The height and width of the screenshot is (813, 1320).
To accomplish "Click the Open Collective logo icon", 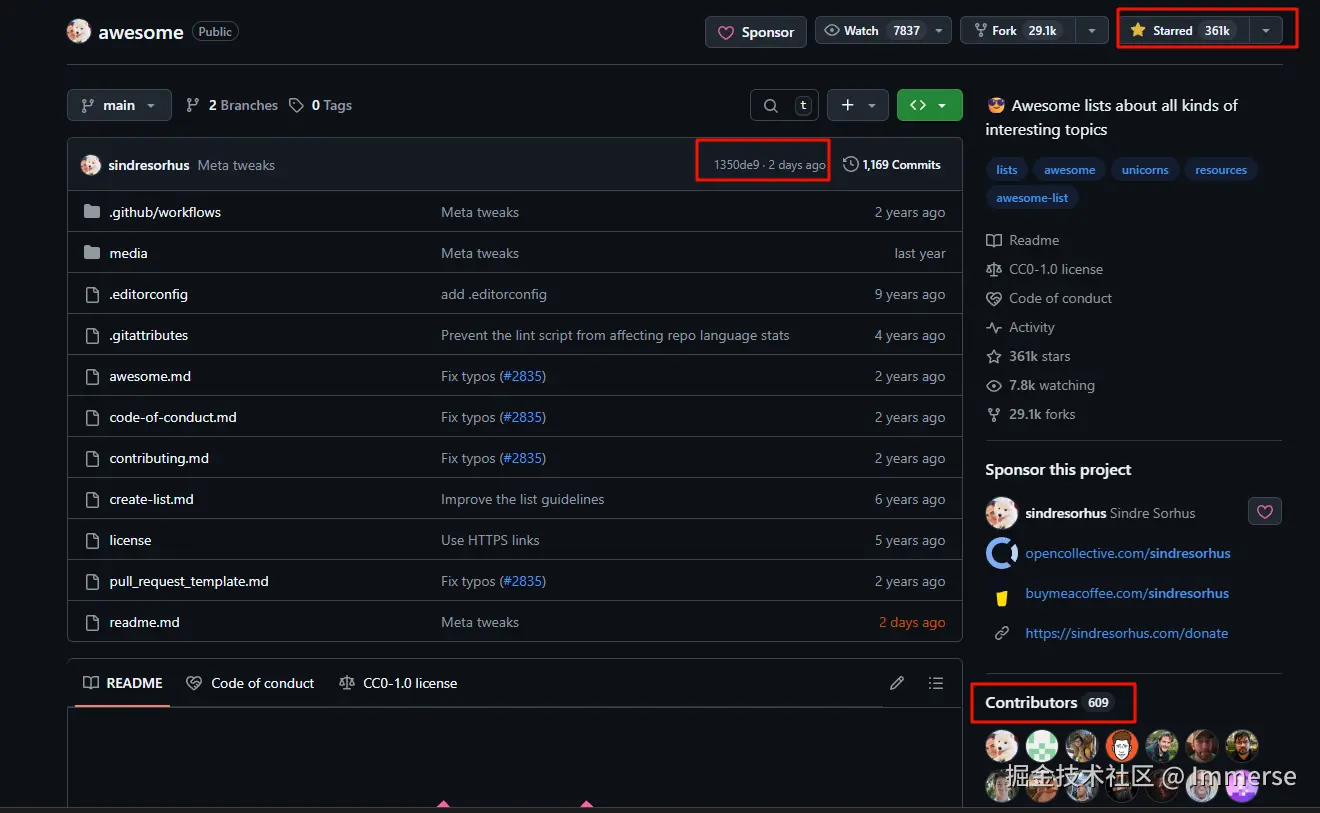I will [1001, 553].
